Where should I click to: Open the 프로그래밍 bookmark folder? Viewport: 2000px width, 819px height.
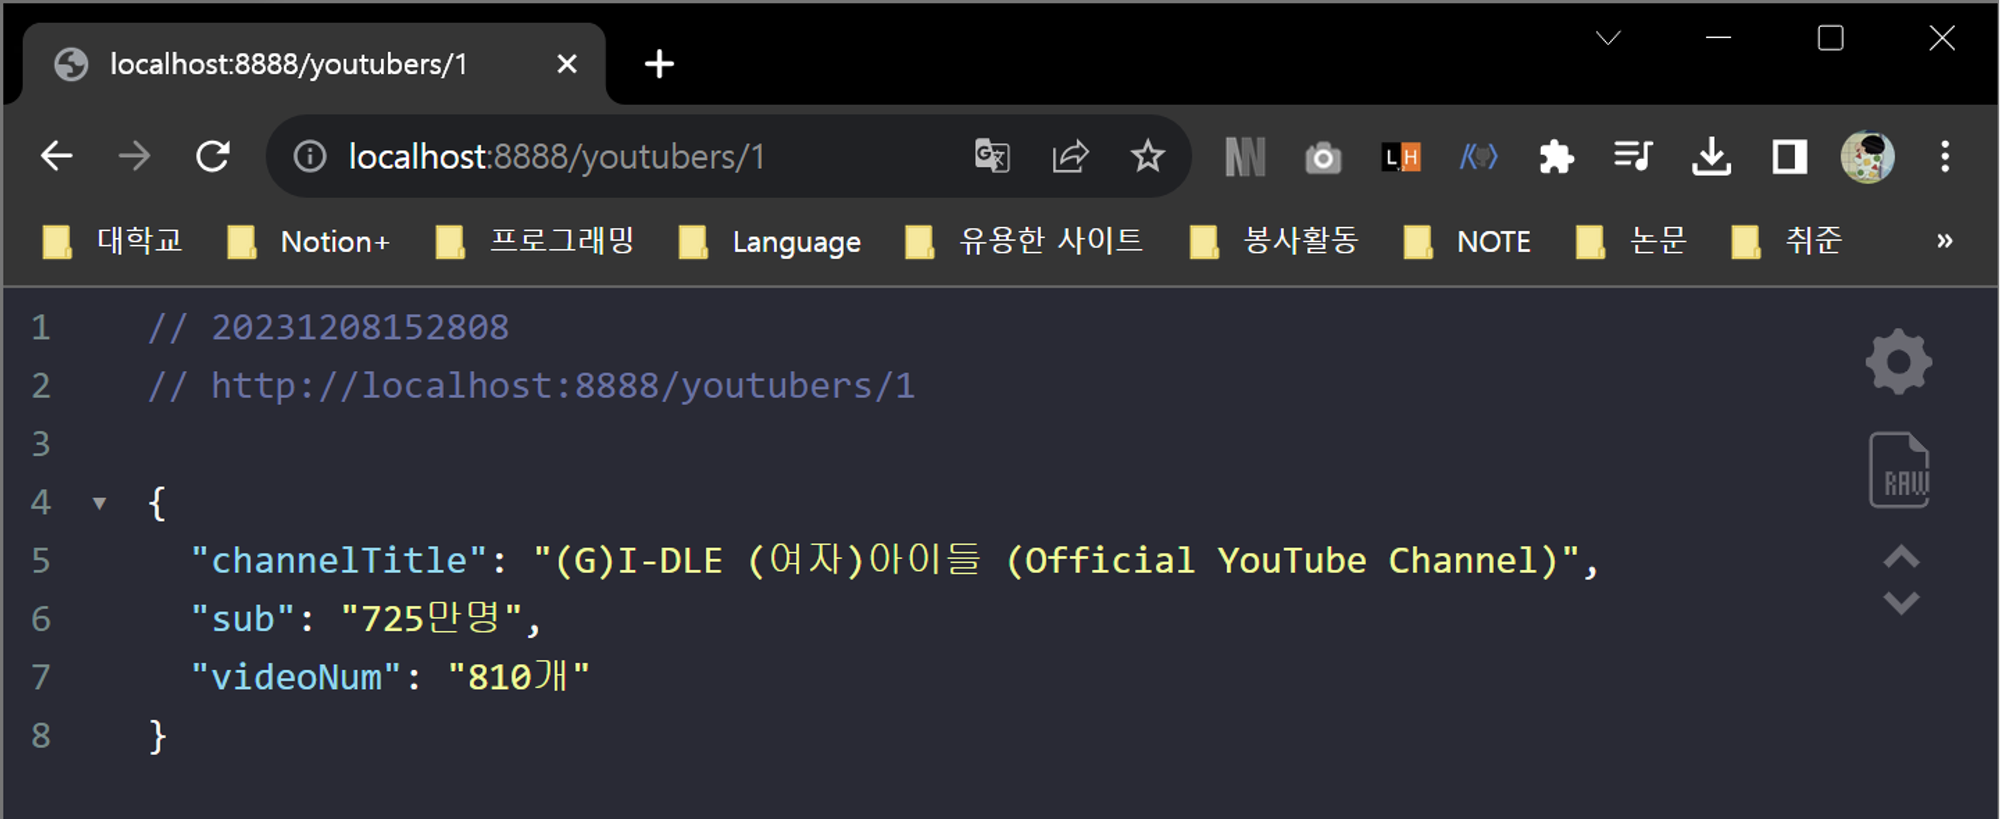[x=535, y=241]
